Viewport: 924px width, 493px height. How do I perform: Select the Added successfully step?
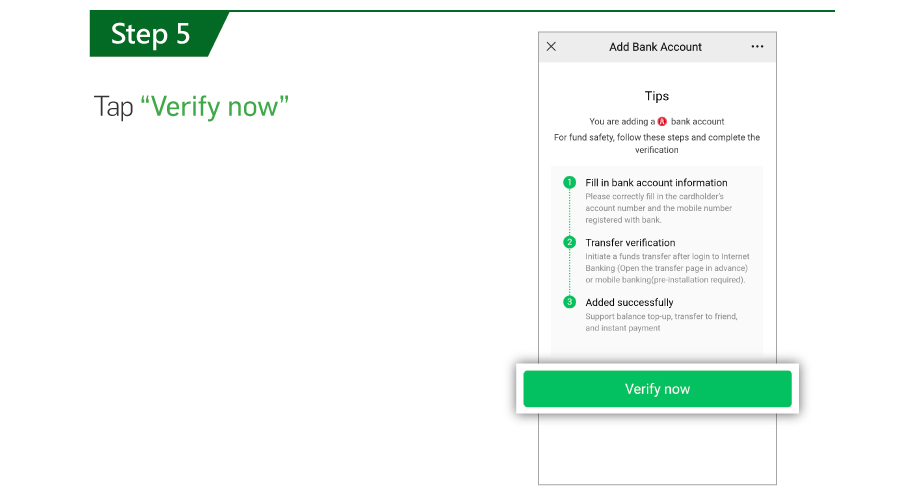point(629,302)
